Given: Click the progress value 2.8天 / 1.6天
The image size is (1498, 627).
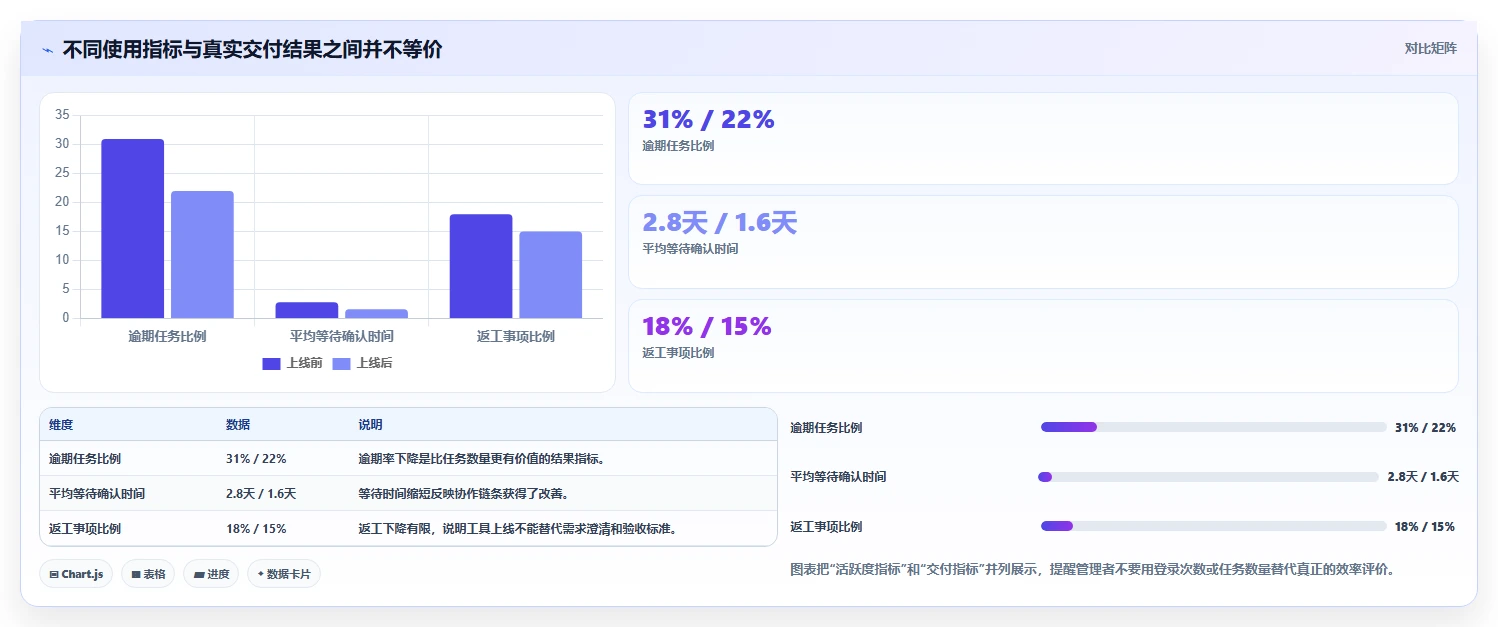Looking at the screenshot, I should pos(1423,477).
